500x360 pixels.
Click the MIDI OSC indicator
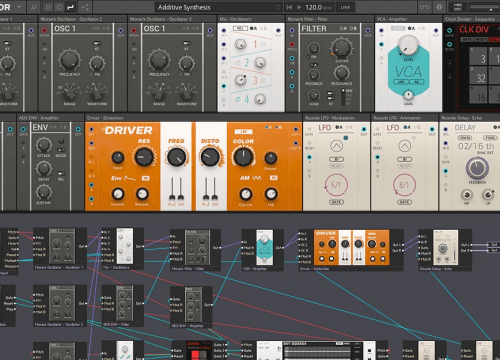[457, 7]
